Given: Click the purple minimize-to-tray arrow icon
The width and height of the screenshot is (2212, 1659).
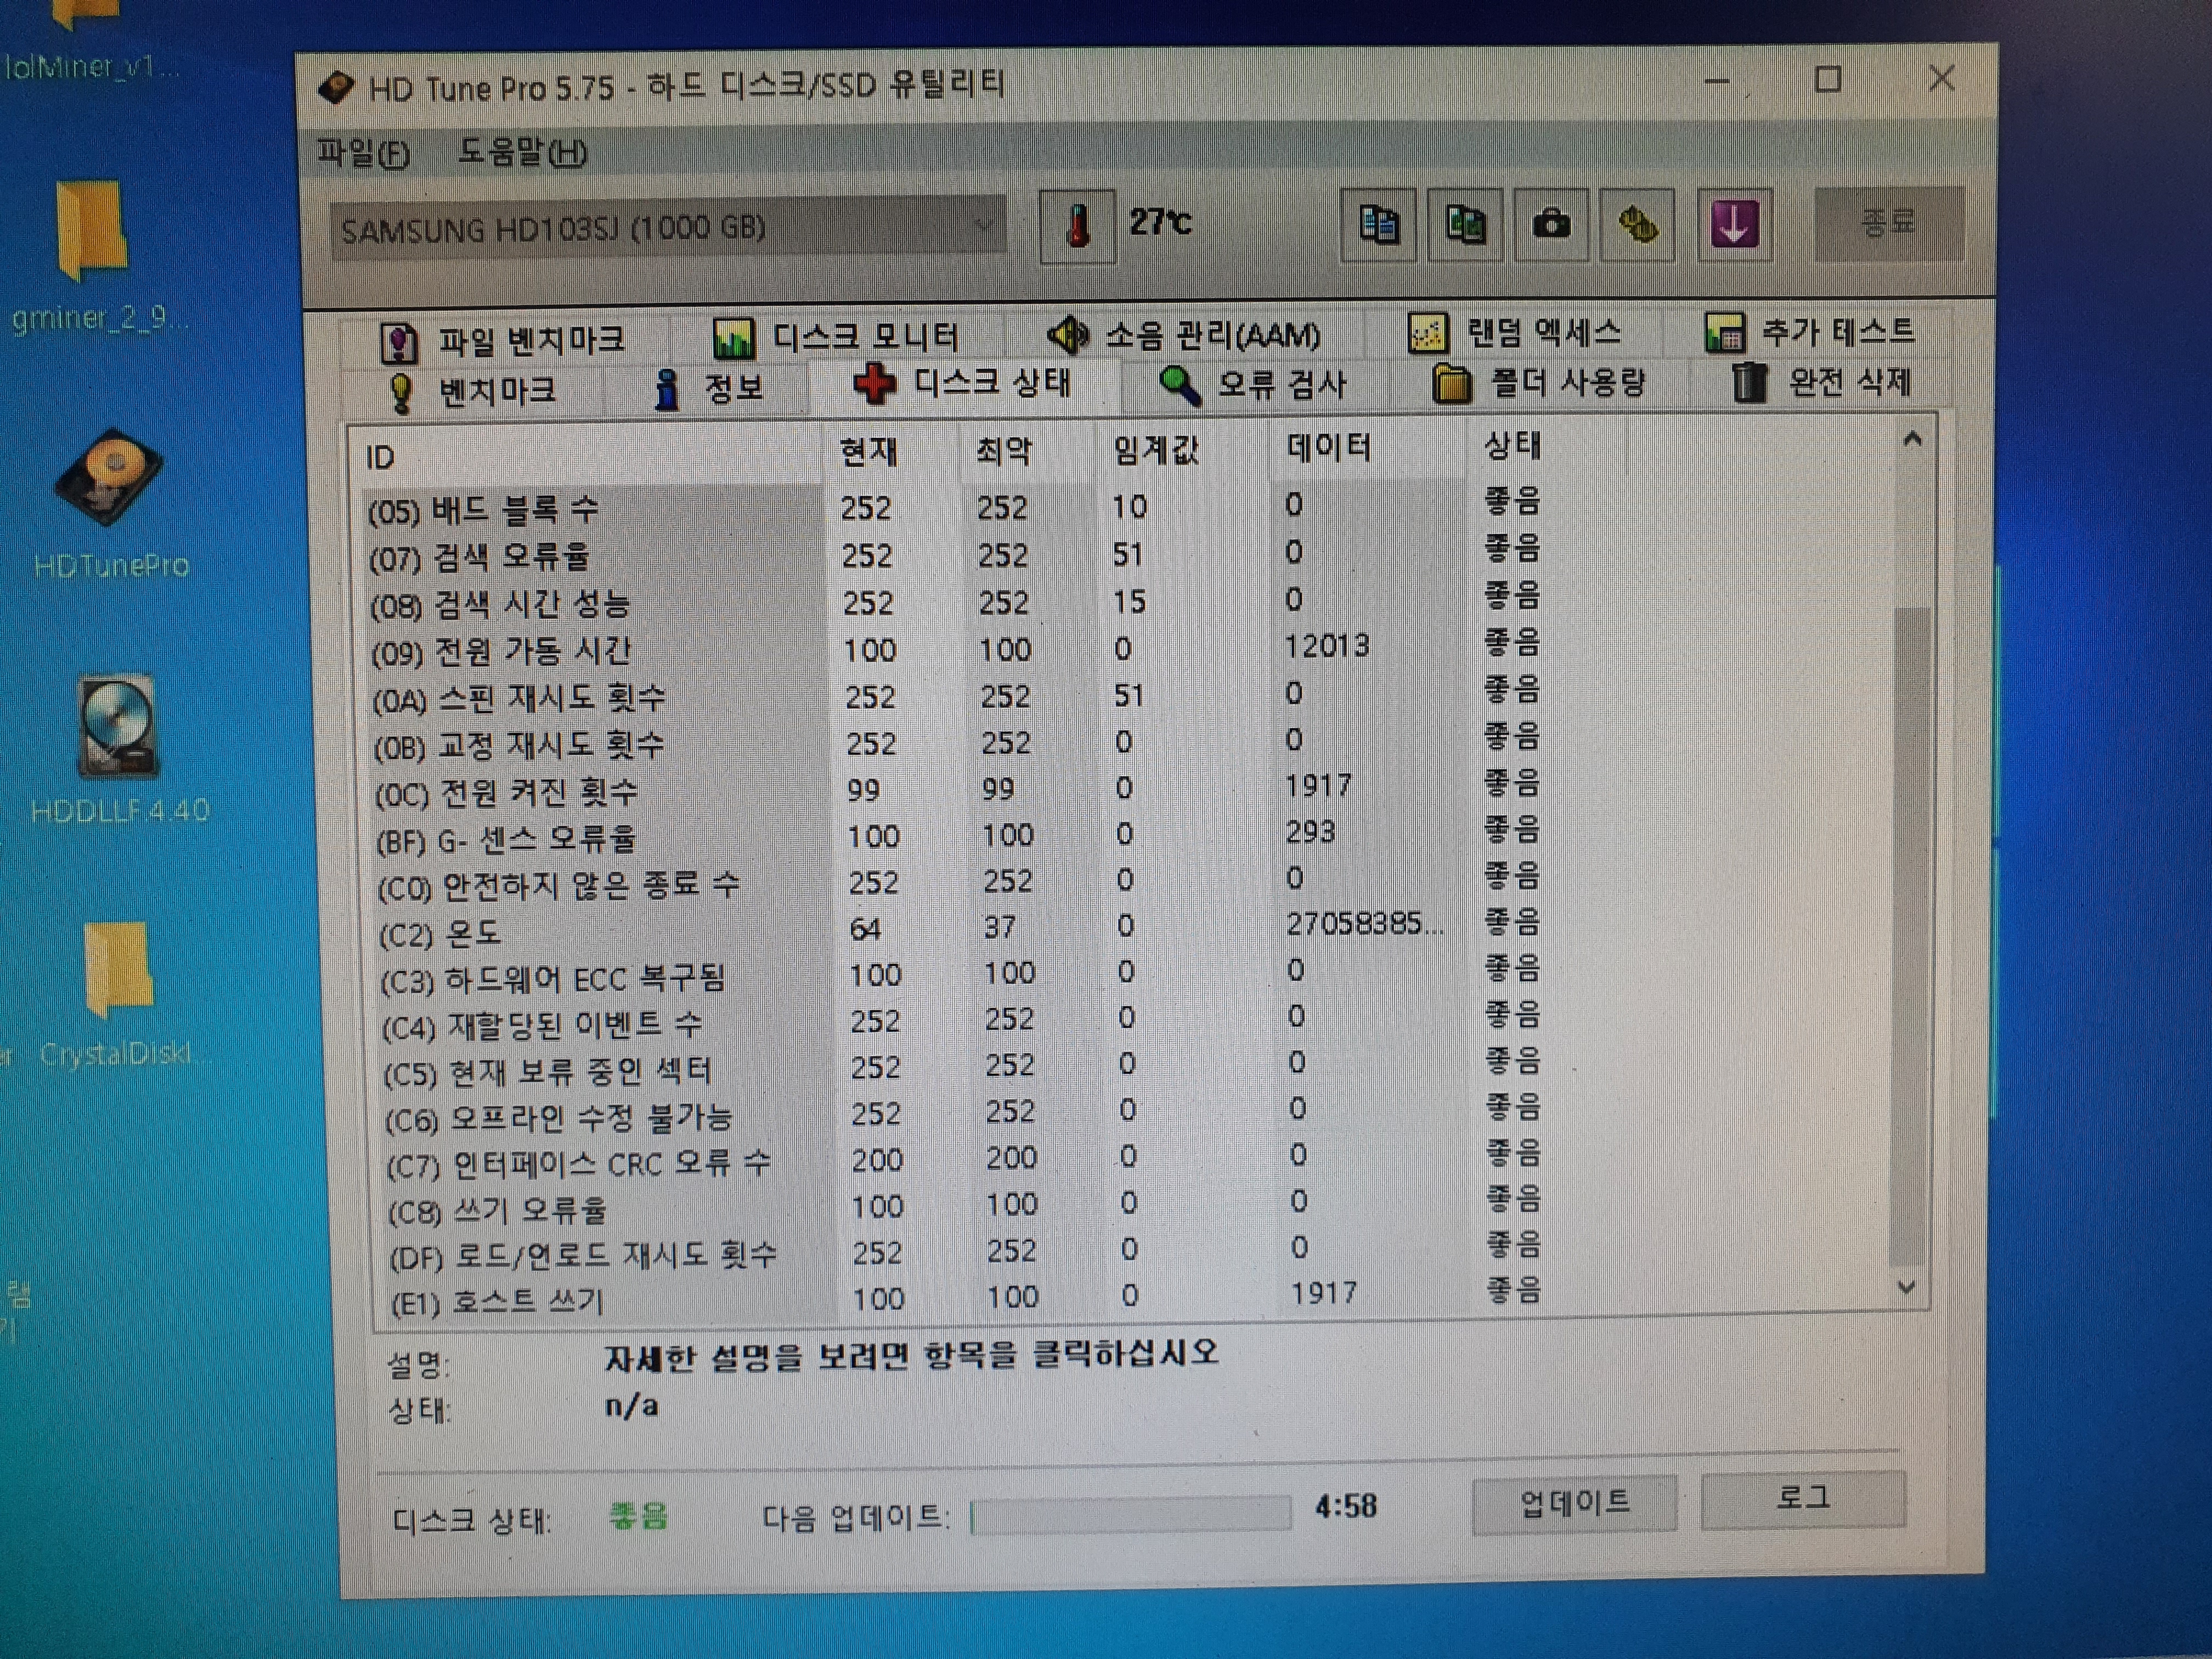Looking at the screenshot, I should point(1734,224).
